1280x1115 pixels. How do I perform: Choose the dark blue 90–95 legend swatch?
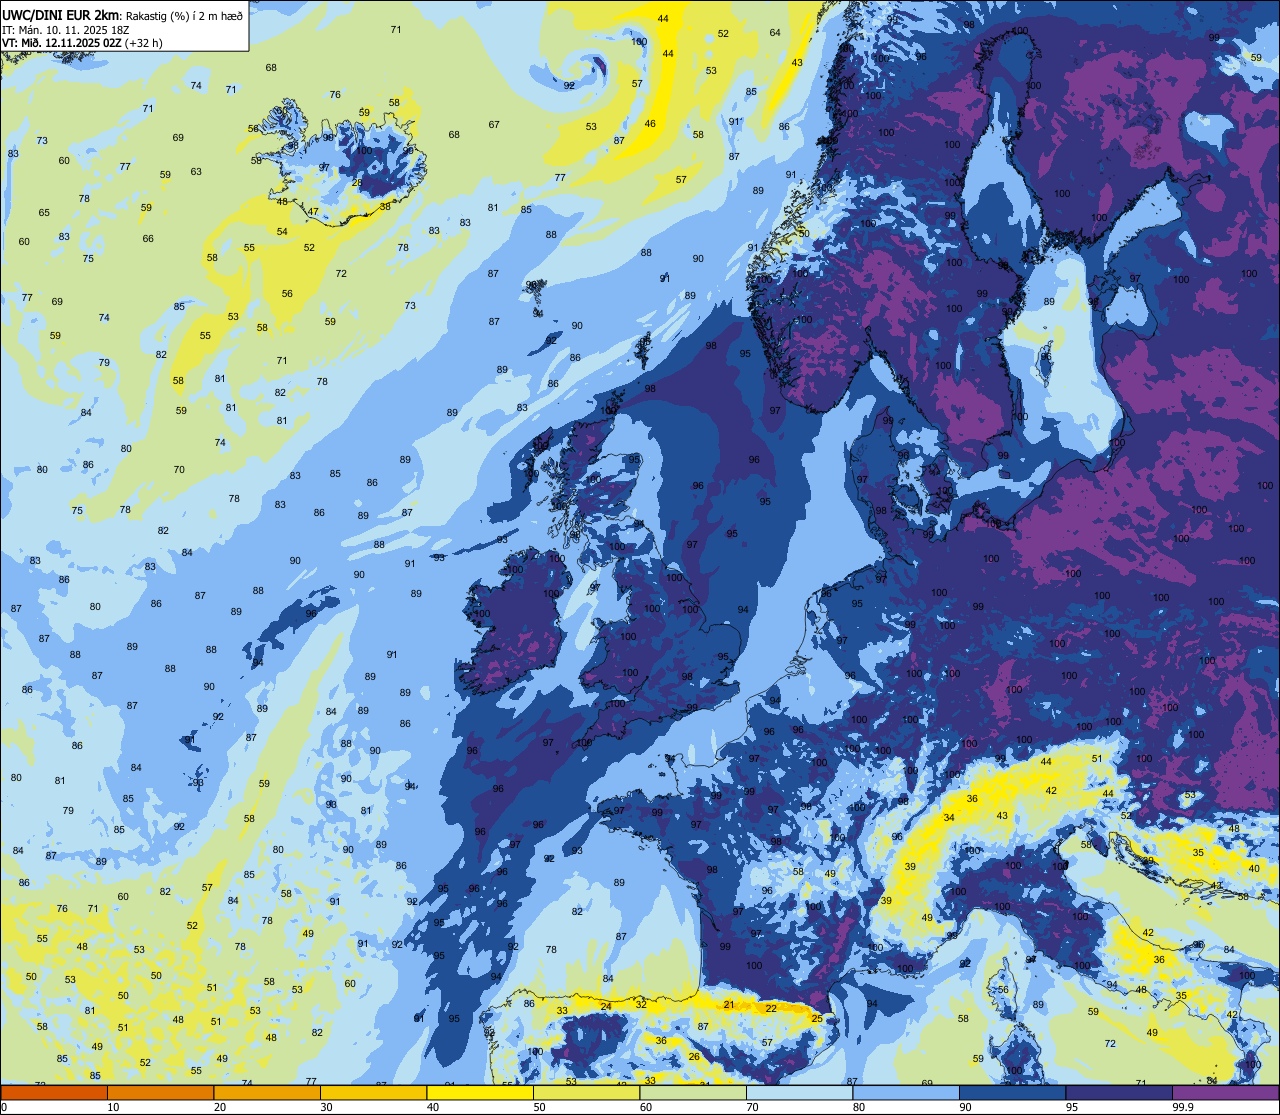(x=1012, y=1092)
